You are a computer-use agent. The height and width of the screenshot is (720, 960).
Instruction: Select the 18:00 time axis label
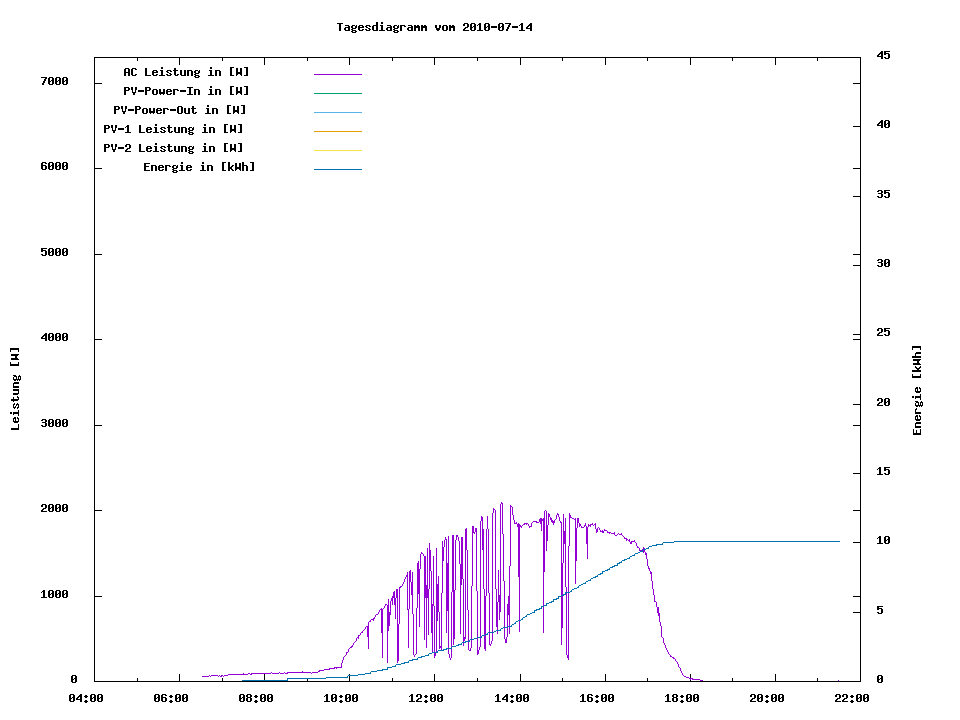(681, 699)
